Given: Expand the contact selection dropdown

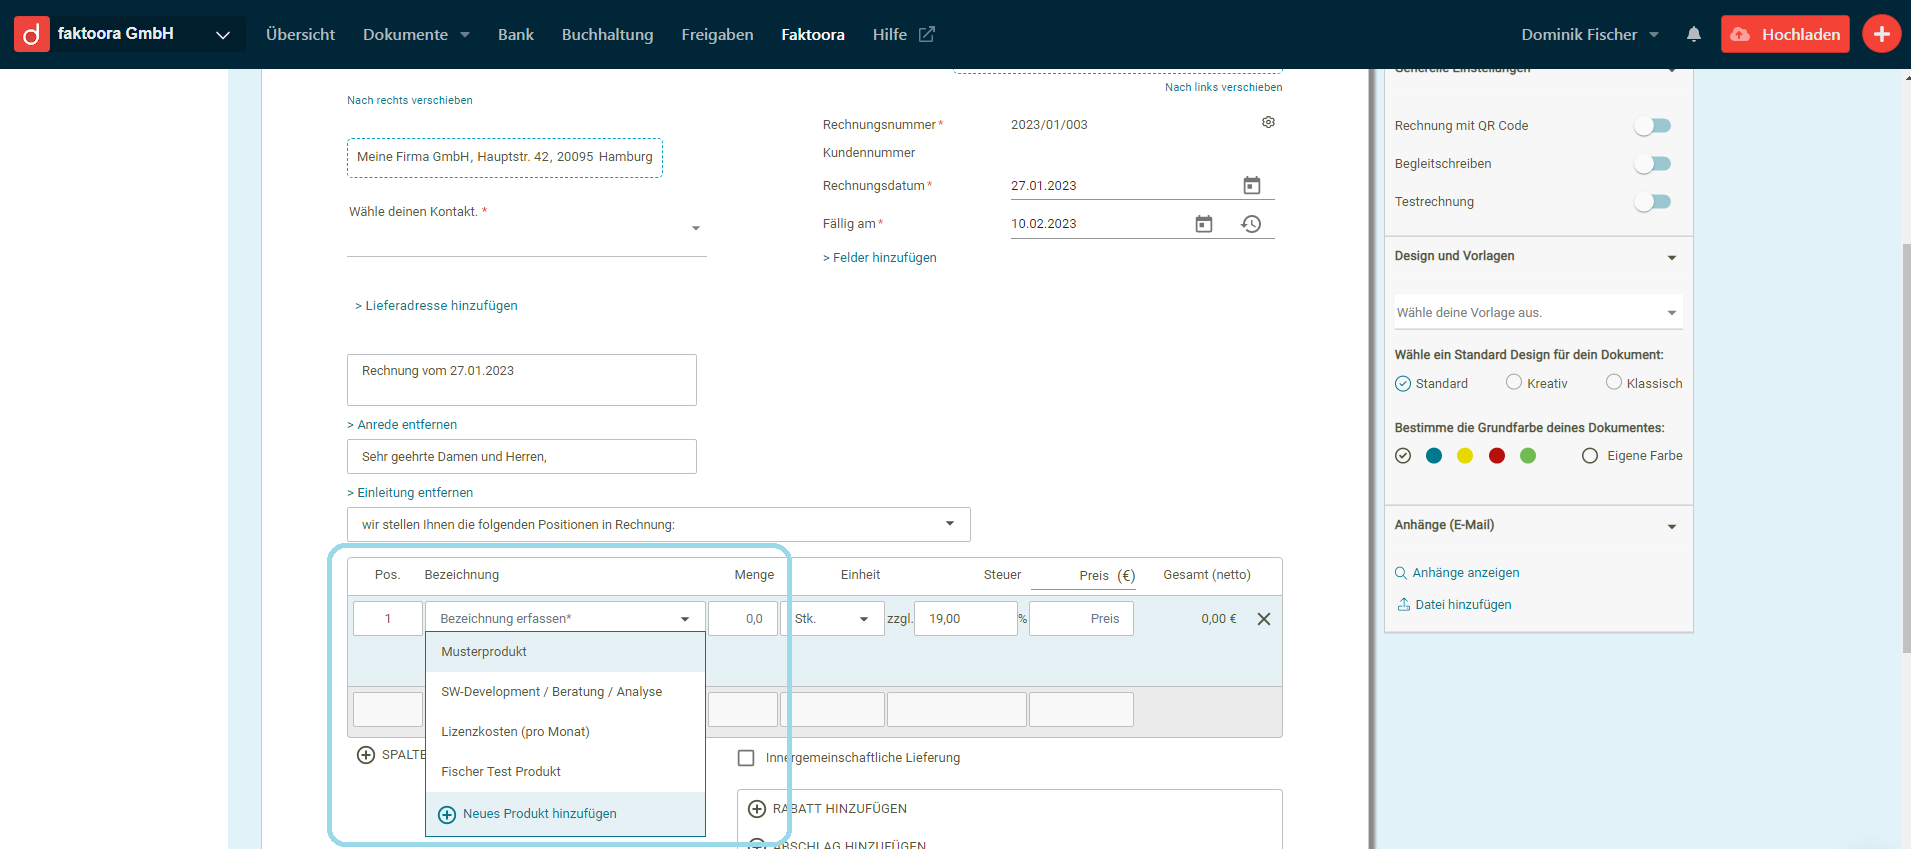Looking at the screenshot, I should [x=696, y=229].
